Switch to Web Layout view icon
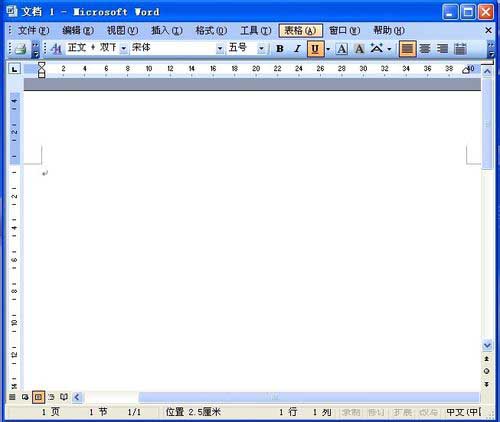 (x=25, y=397)
